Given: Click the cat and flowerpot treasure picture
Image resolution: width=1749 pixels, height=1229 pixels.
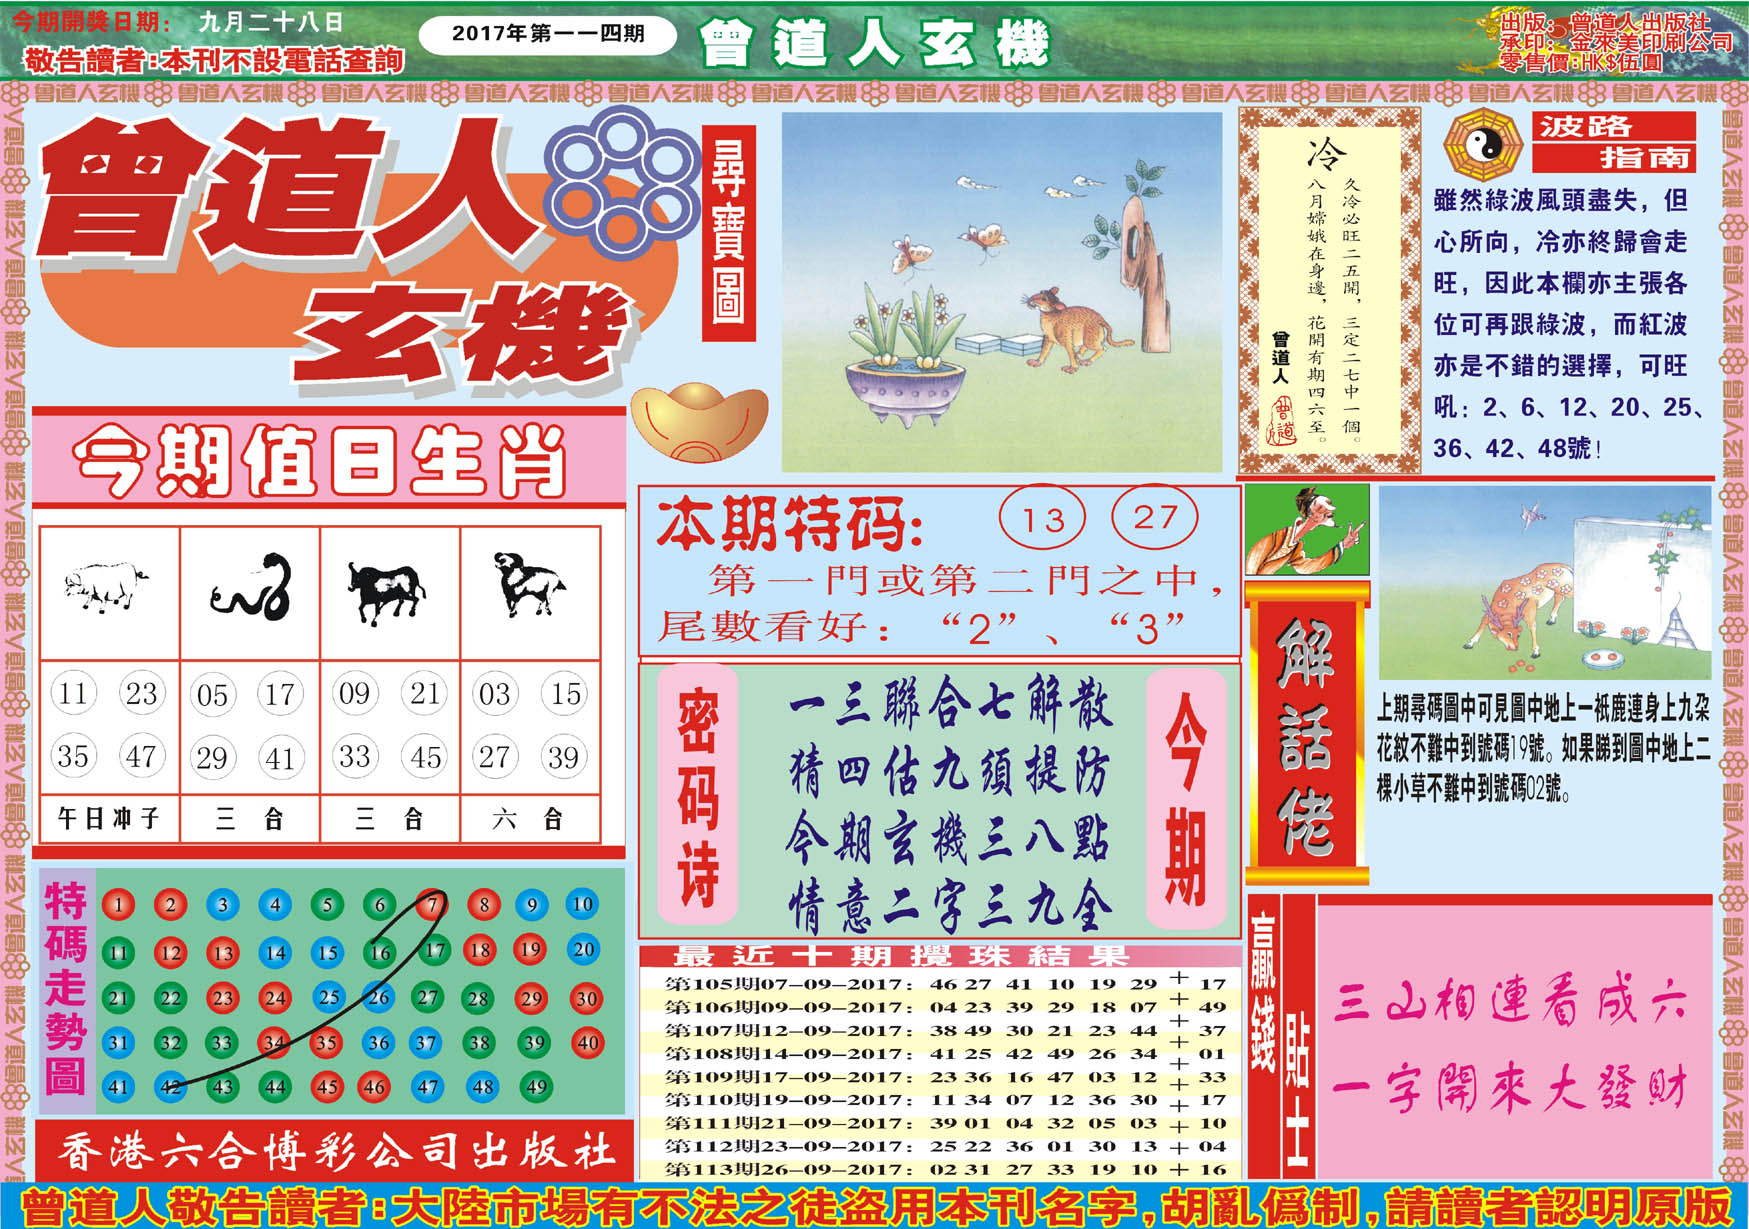Looking at the screenshot, I should (1002, 292).
